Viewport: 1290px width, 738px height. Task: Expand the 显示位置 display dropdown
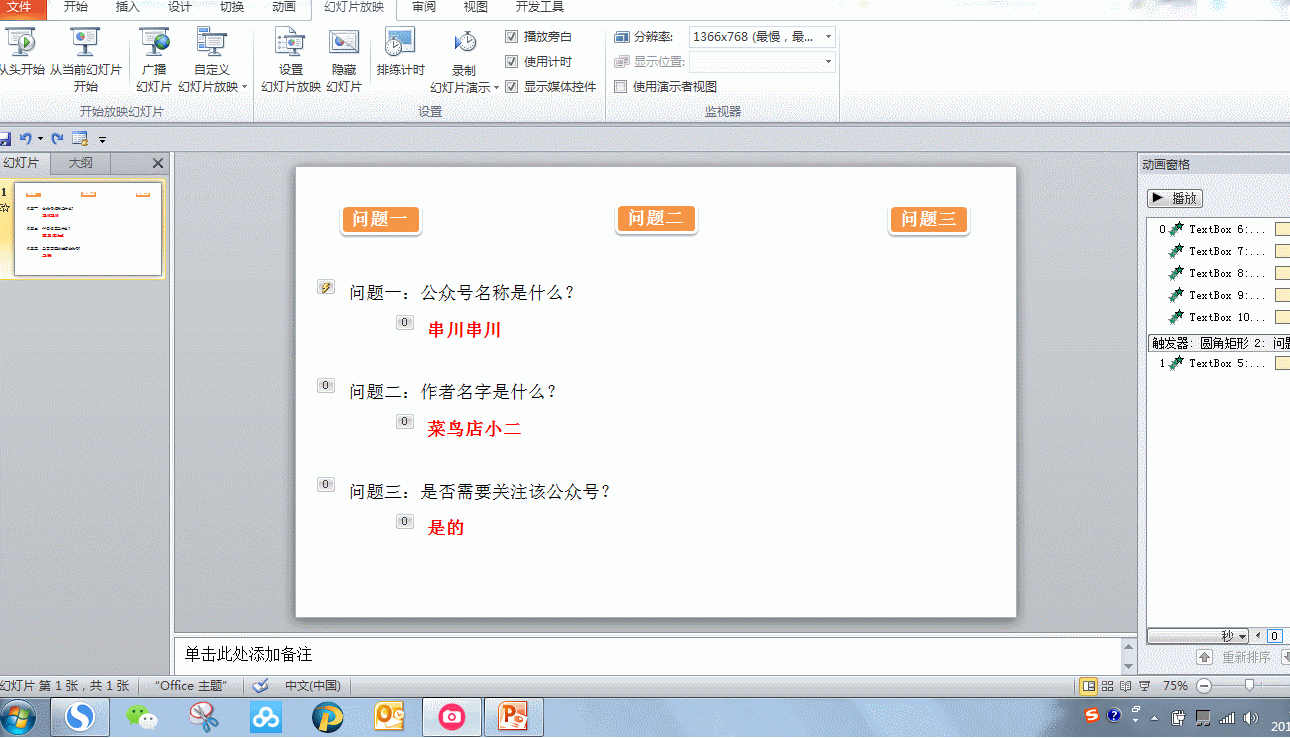(x=827, y=62)
